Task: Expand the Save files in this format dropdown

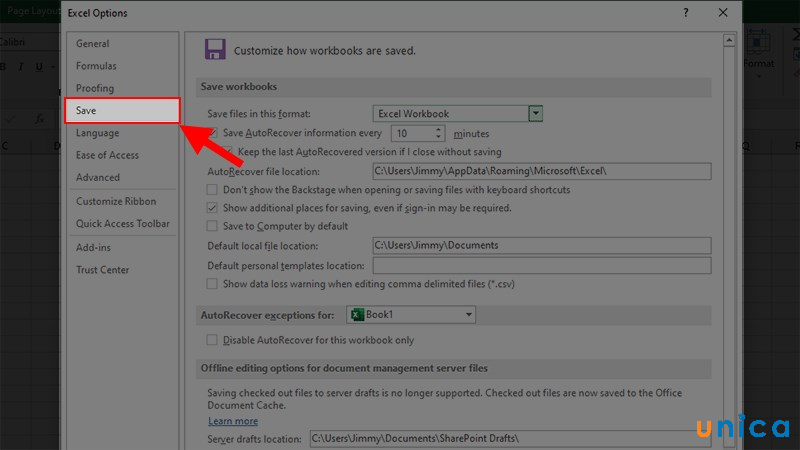Action: [535, 113]
